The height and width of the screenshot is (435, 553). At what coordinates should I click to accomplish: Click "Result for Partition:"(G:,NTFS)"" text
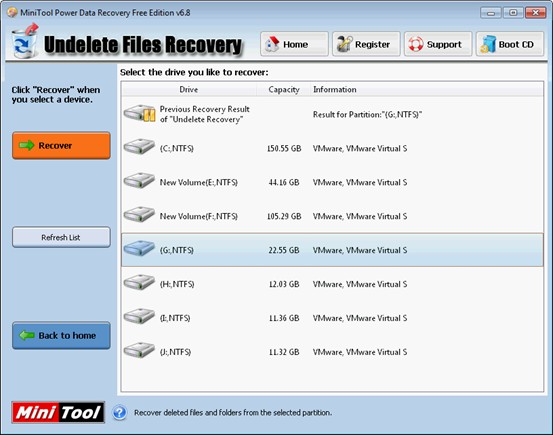pos(367,114)
